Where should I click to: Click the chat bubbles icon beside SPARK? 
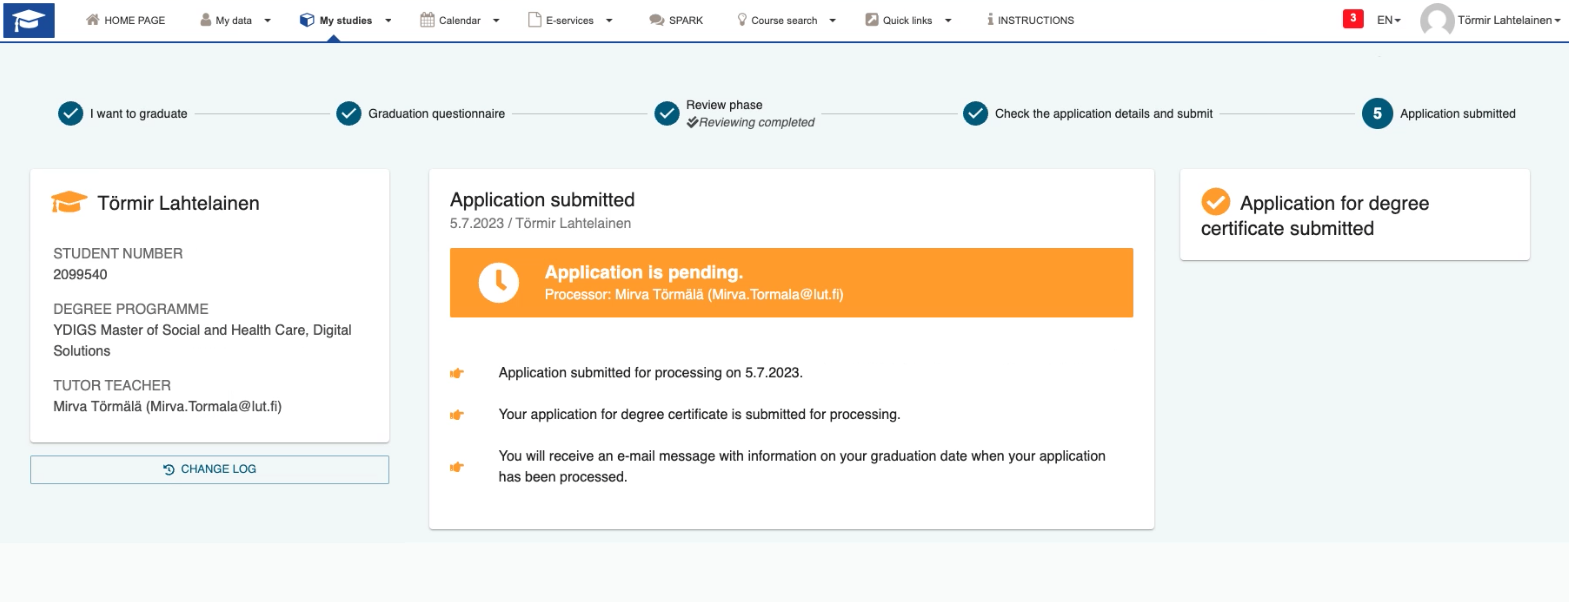coord(657,20)
